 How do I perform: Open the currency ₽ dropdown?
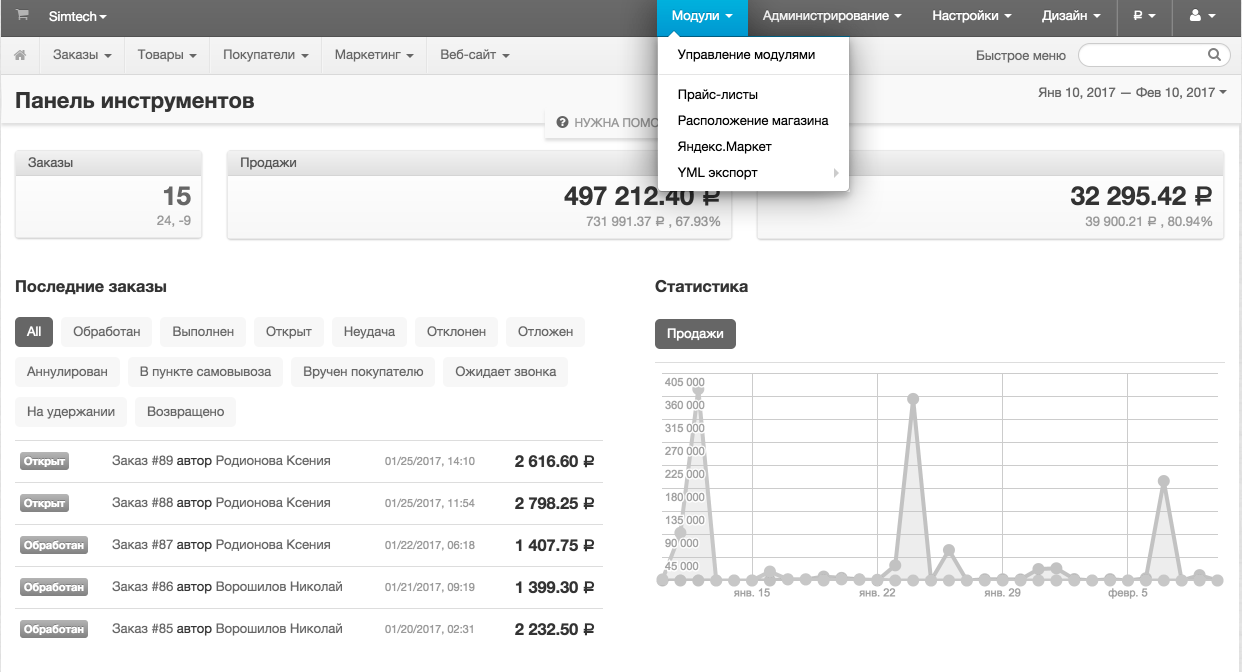pyautogui.click(x=1144, y=16)
